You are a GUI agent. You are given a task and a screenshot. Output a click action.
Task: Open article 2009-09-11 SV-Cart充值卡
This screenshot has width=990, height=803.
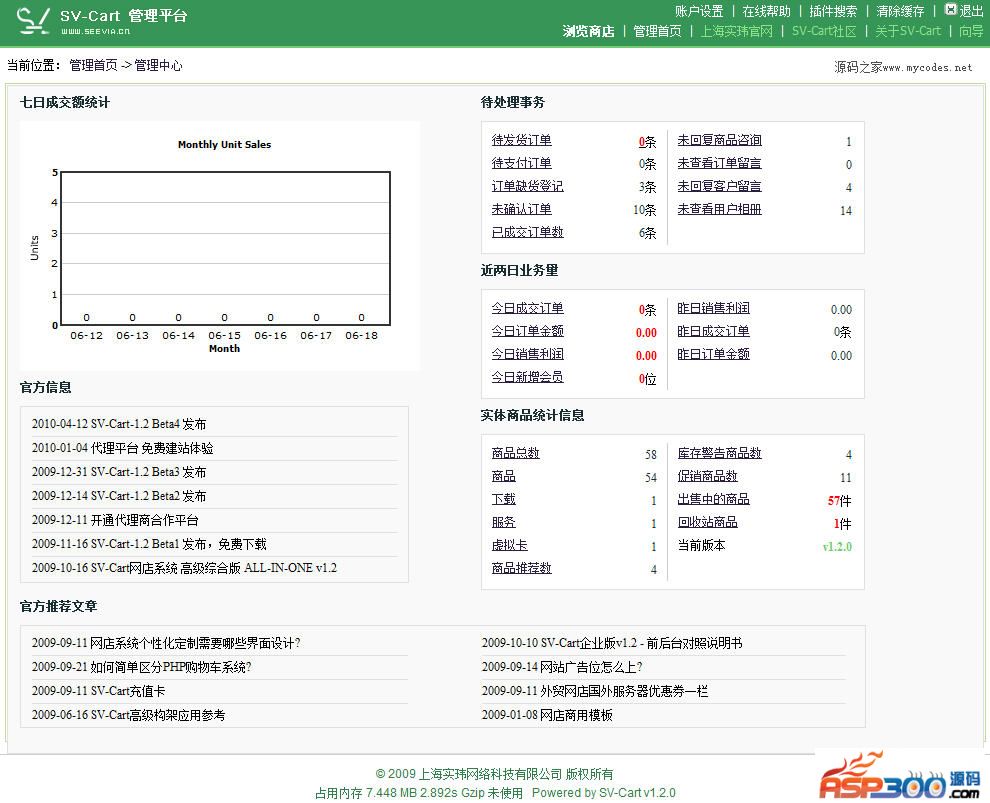(x=98, y=691)
